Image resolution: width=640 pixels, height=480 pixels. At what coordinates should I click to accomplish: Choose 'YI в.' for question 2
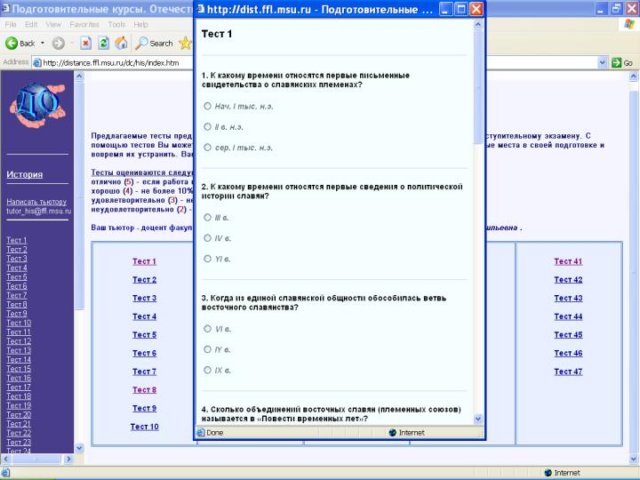click(207, 259)
